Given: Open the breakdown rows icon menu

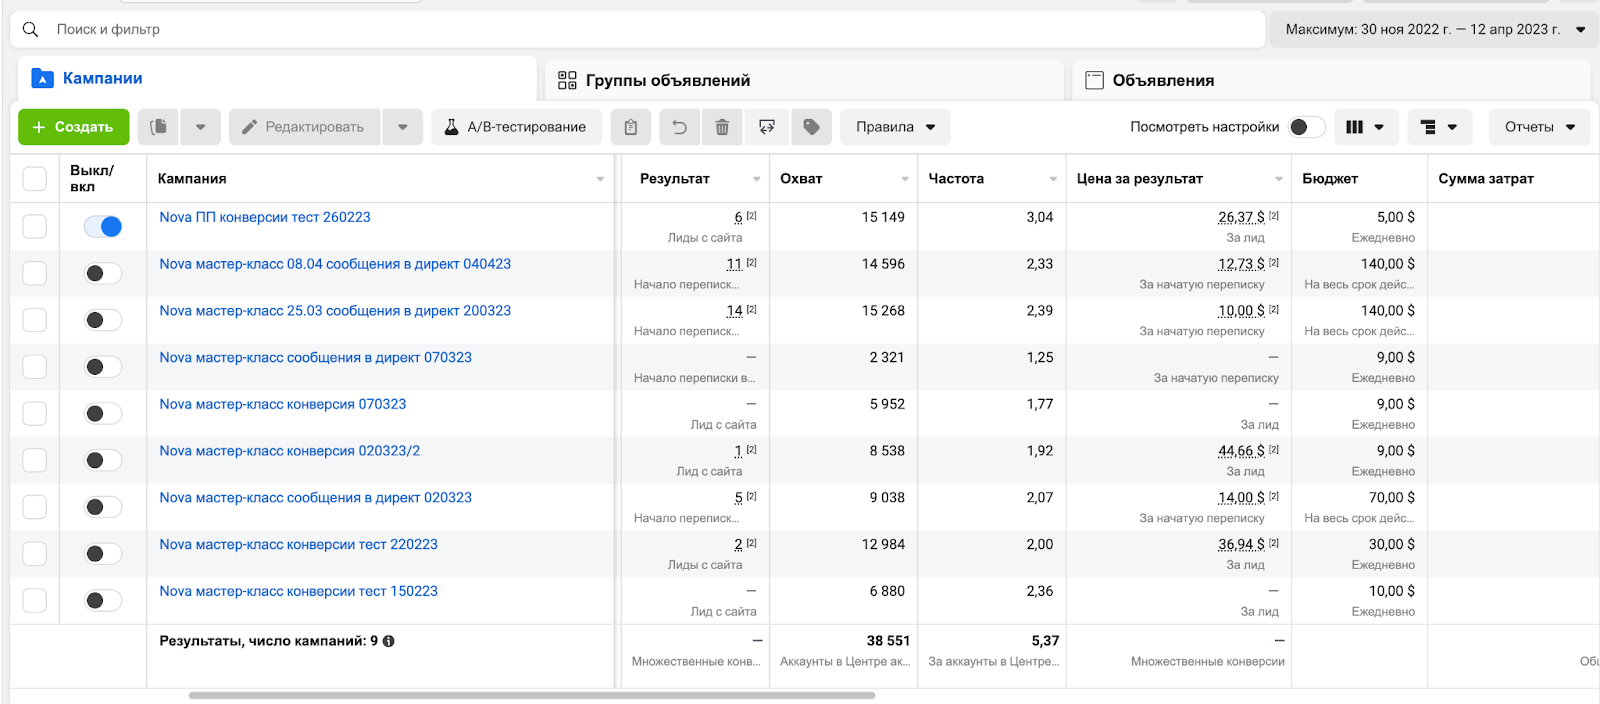Looking at the screenshot, I should [x=1439, y=127].
